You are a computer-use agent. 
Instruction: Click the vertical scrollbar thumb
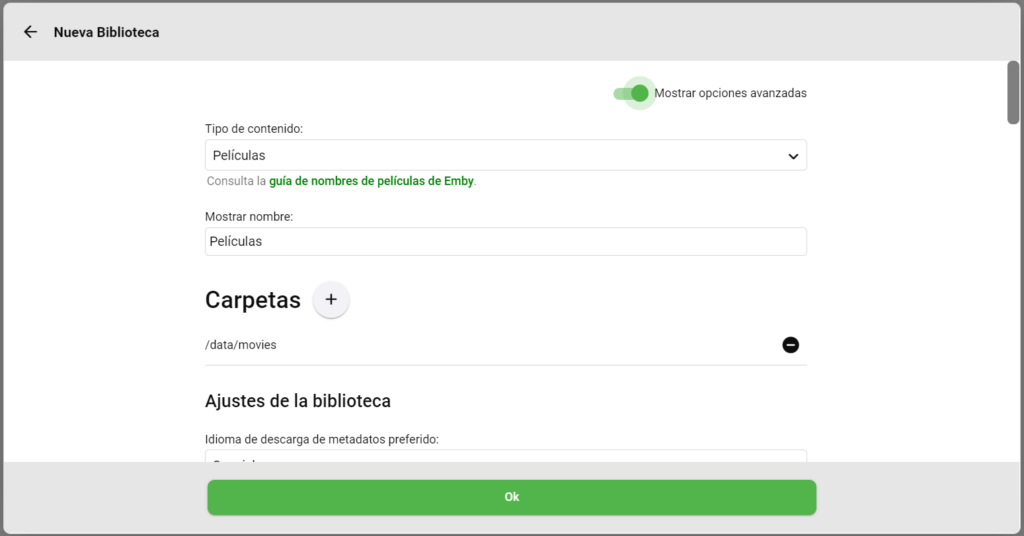tap(1013, 92)
